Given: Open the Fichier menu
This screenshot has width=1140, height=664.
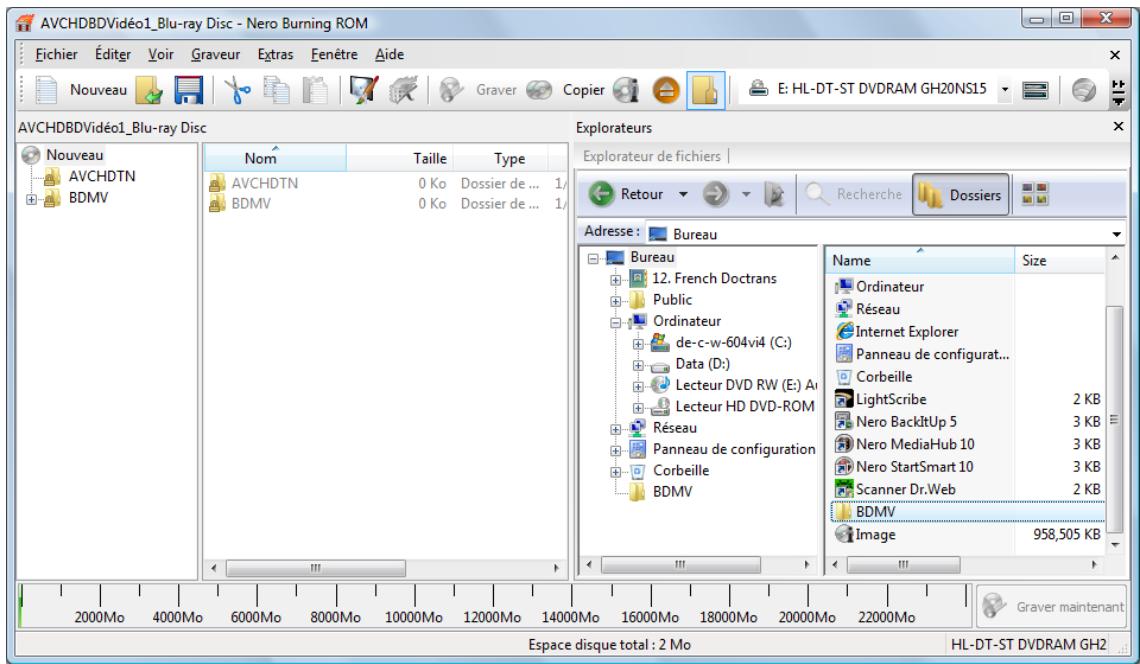Looking at the screenshot, I should (57, 55).
